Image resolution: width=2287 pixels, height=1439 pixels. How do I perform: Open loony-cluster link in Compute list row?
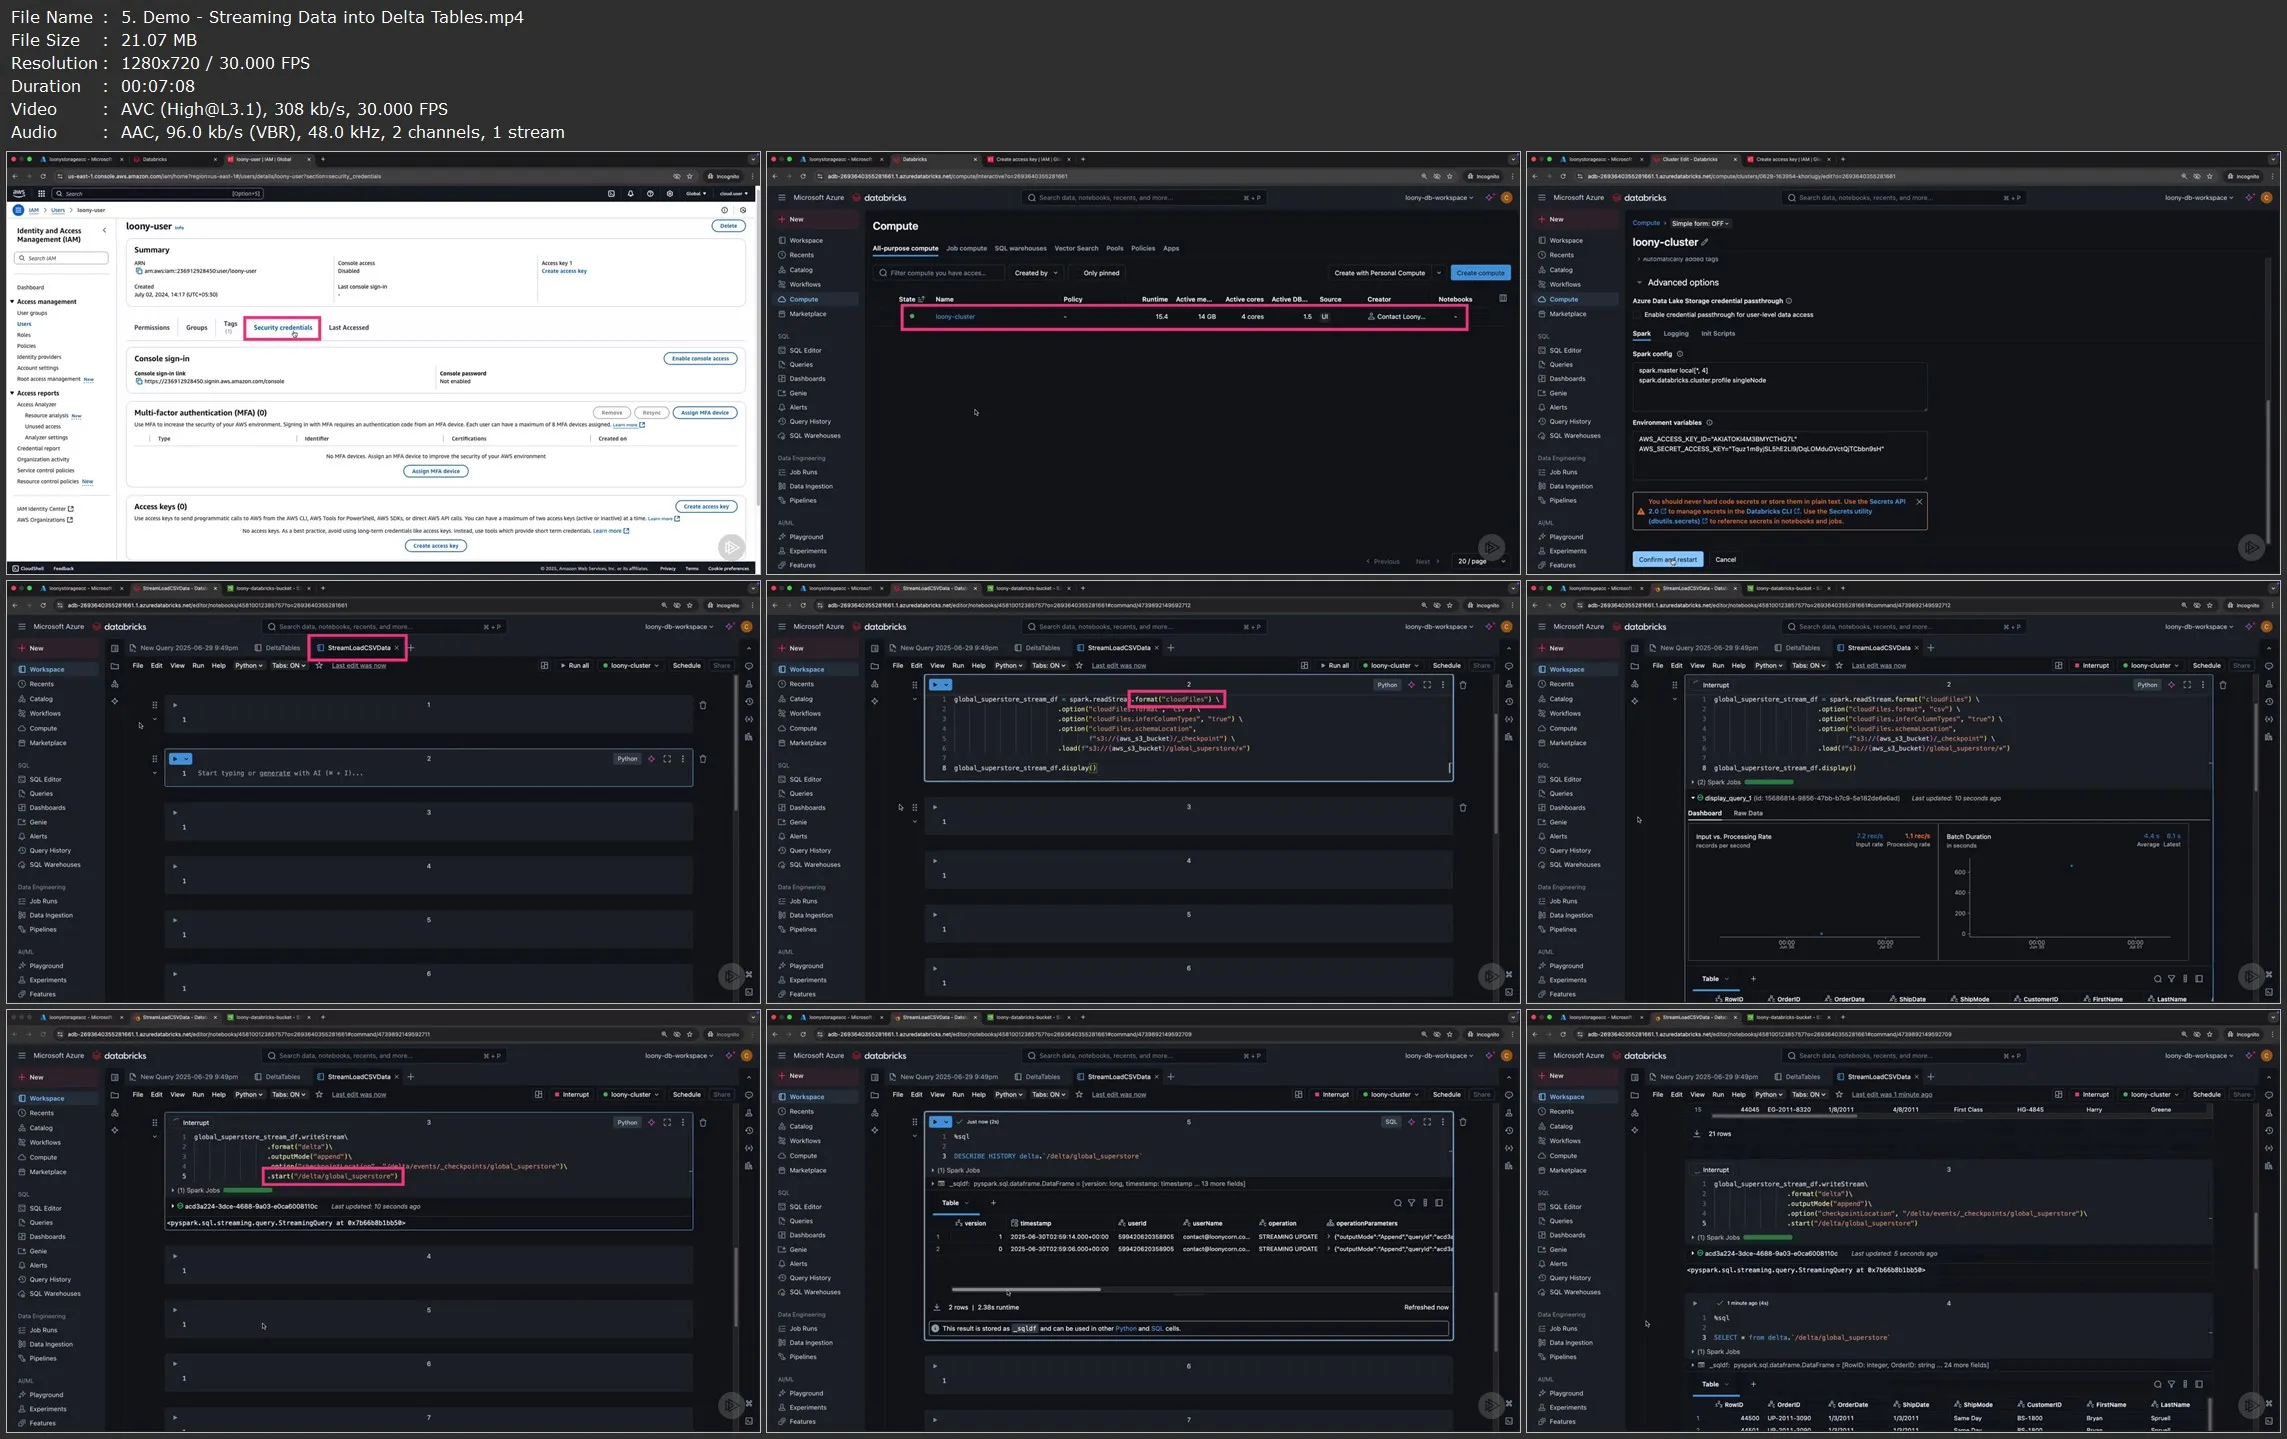(x=955, y=317)
